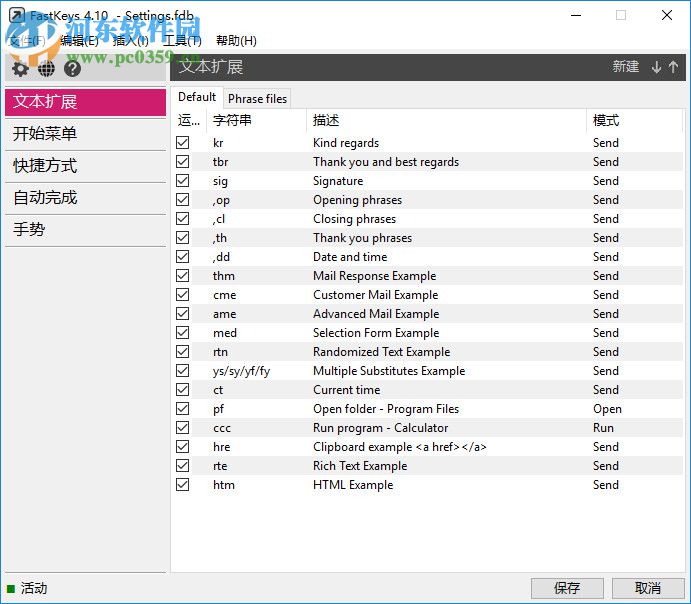691x604 pixels.
Task: Disable the htm HTML Example checkbox
Action: (x=182, y=485)
